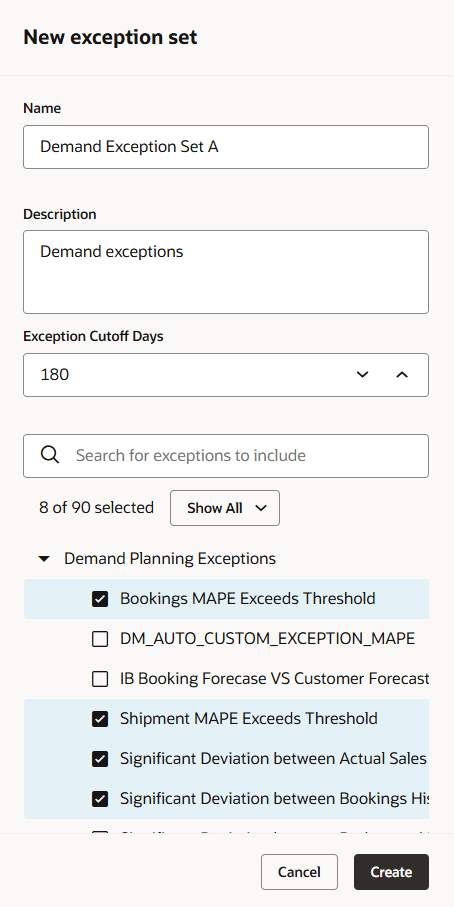Viewport: 454px width, 907px height.
Task: Increase Exception Cutoff Days with up chevron
Action: [402, 375]
